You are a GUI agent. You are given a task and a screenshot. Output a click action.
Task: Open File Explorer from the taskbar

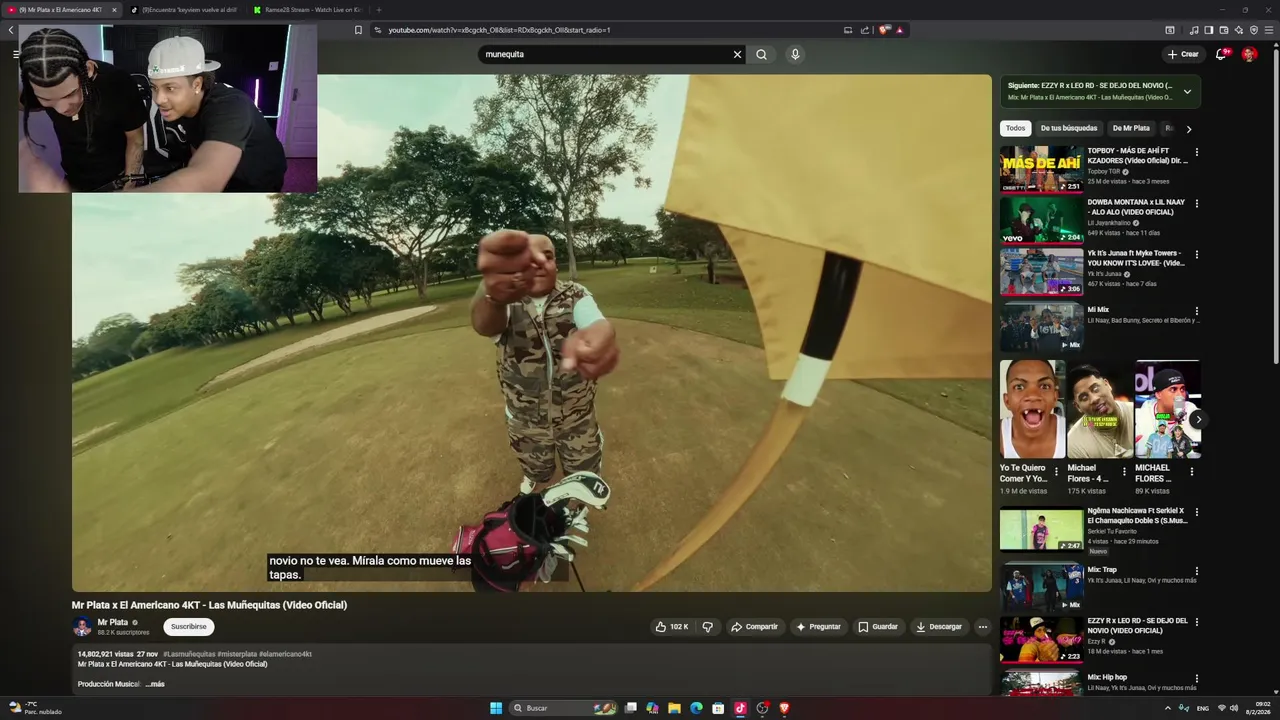[x=674, y=708]
